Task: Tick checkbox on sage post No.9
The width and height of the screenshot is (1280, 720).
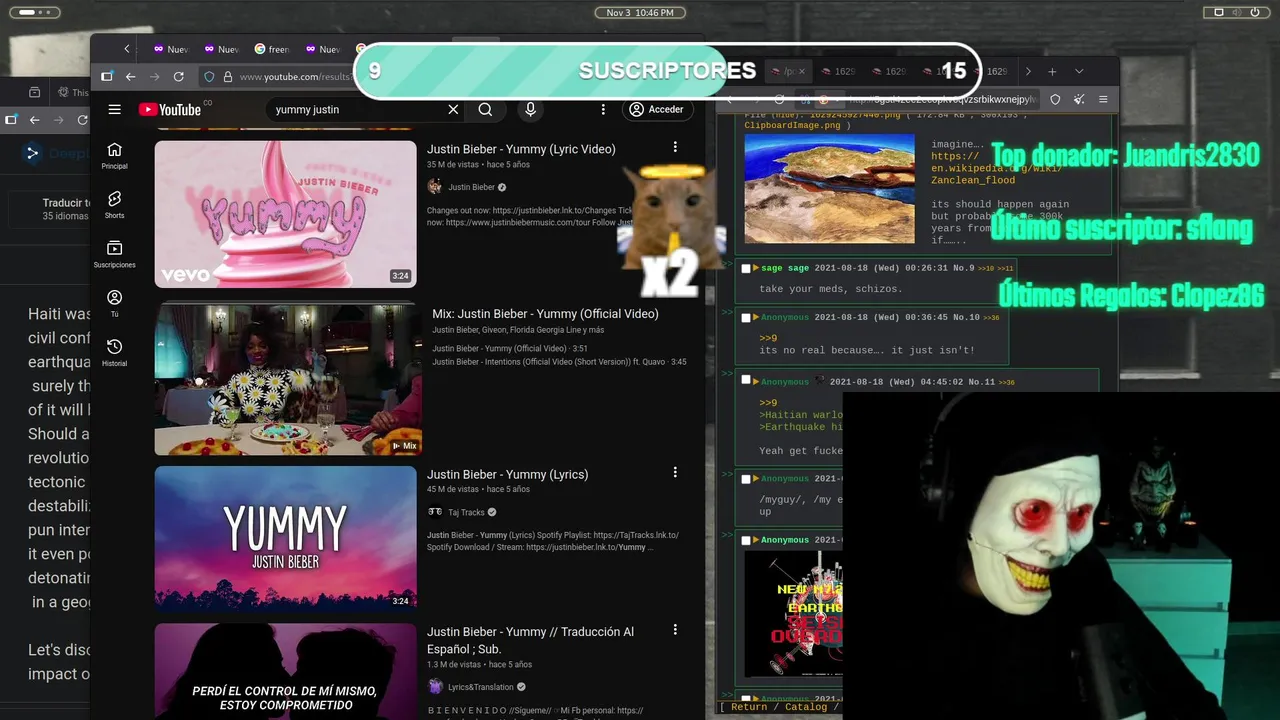Action: tap(746, 269)
